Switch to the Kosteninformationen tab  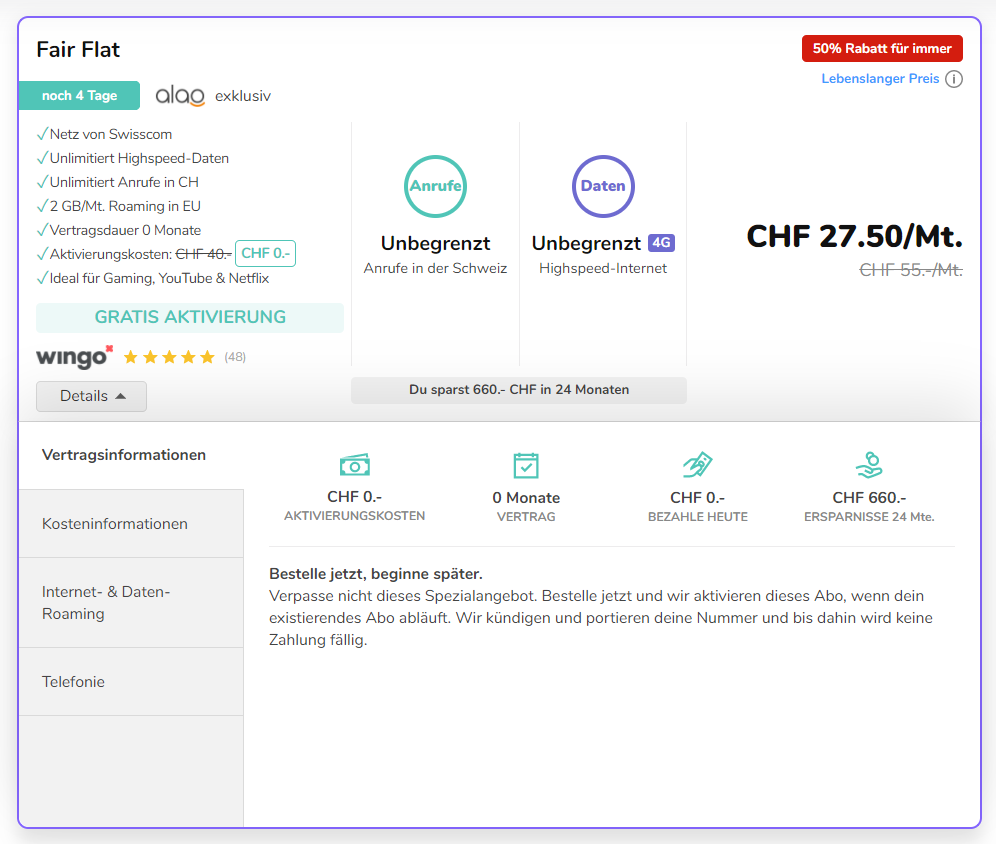point(115,524)
